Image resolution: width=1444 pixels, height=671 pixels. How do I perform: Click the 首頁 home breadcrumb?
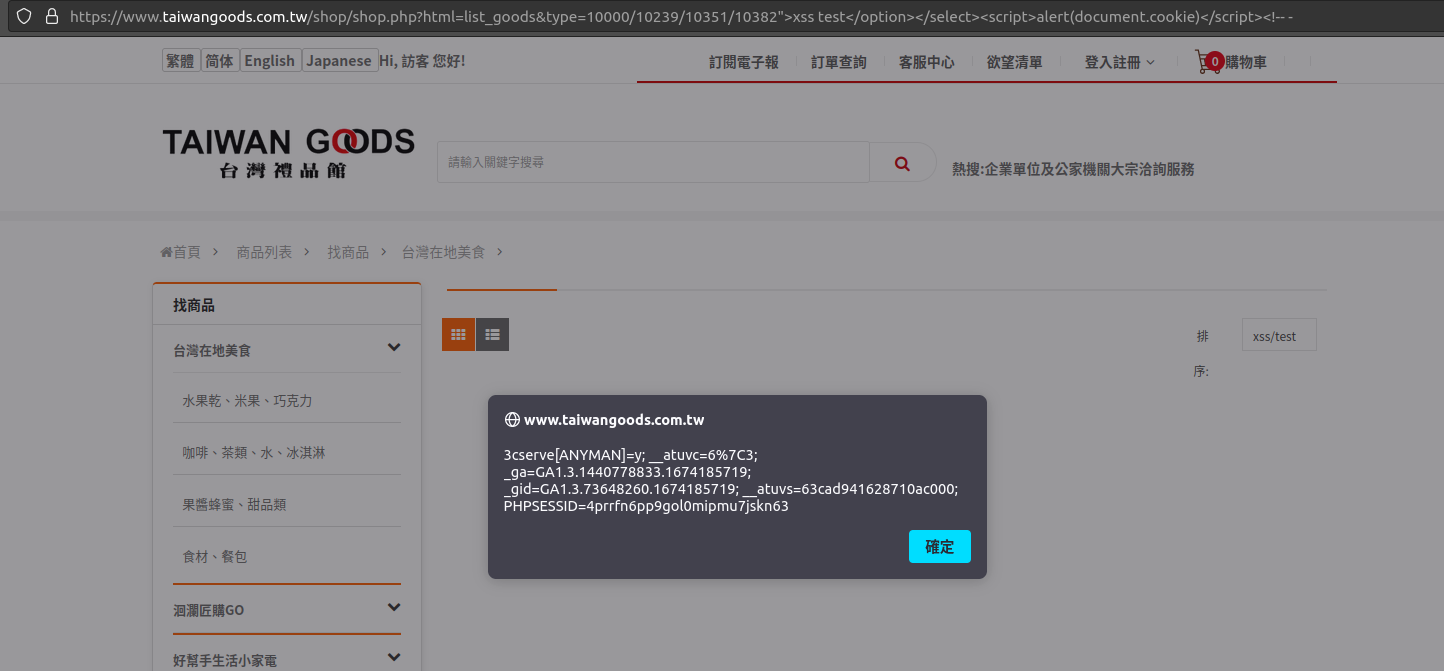pos(181,252)
